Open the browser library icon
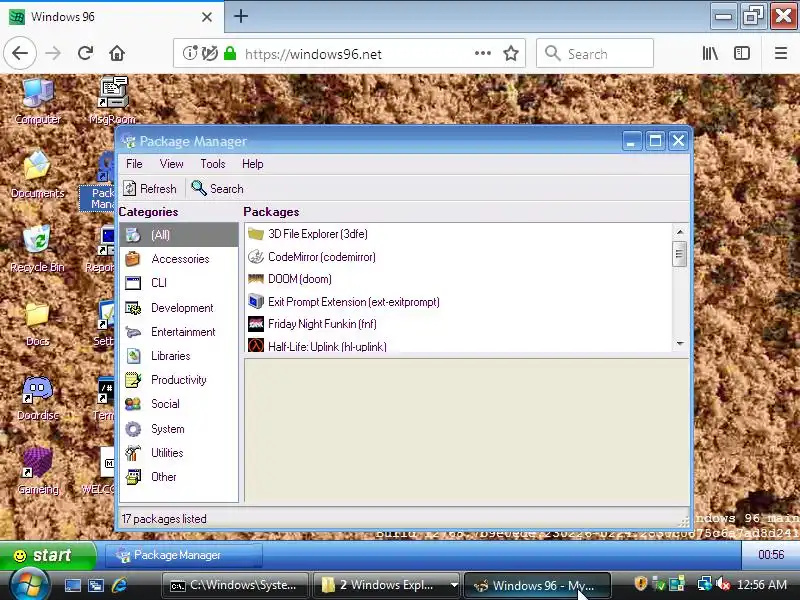This screenshot has height=600, width=800. (710, 53)
